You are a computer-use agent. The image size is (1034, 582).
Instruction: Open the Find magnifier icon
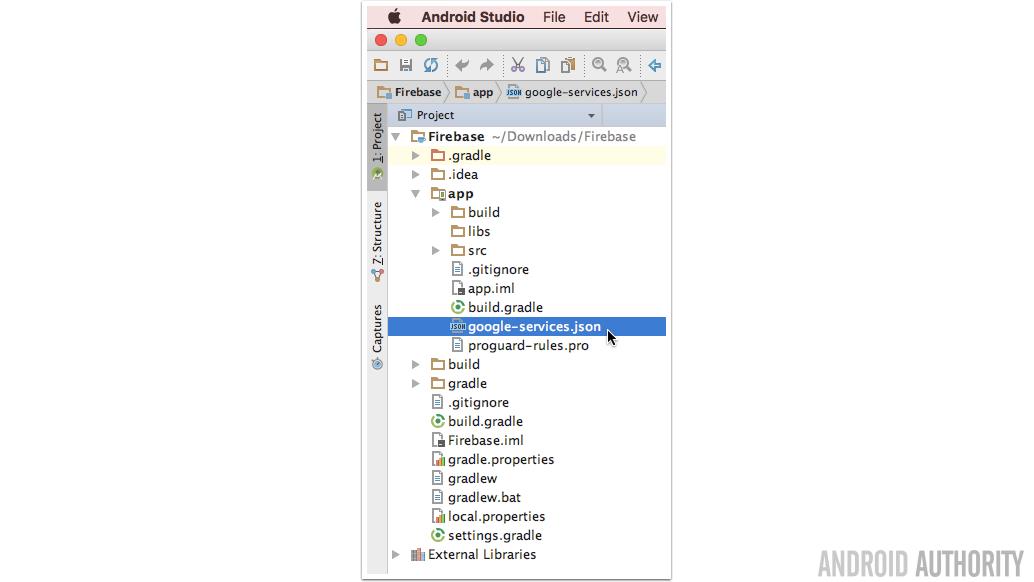(x=598, y=64)
